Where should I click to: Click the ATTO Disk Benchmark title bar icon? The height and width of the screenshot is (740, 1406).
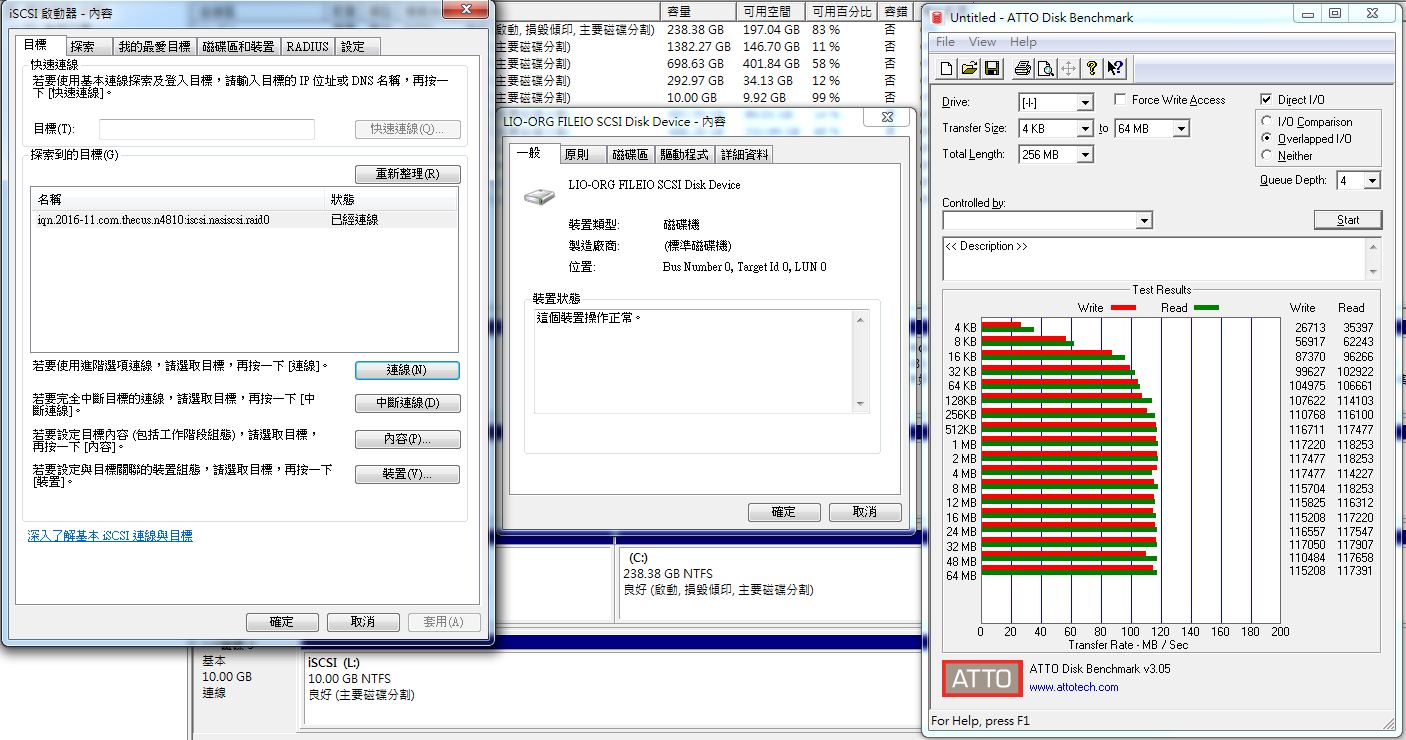pos(937,17)
